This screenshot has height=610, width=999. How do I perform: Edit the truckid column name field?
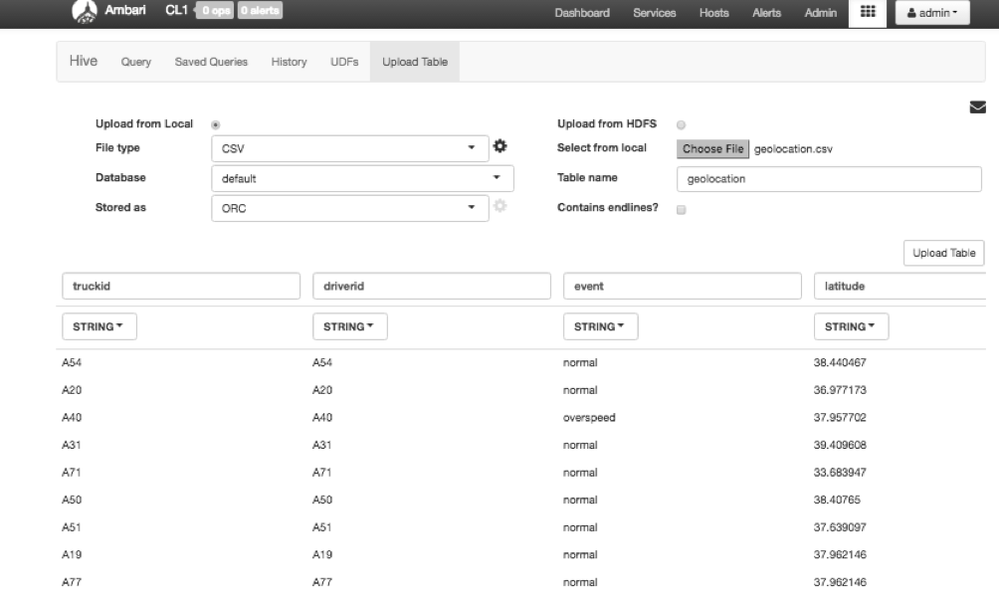181,286
